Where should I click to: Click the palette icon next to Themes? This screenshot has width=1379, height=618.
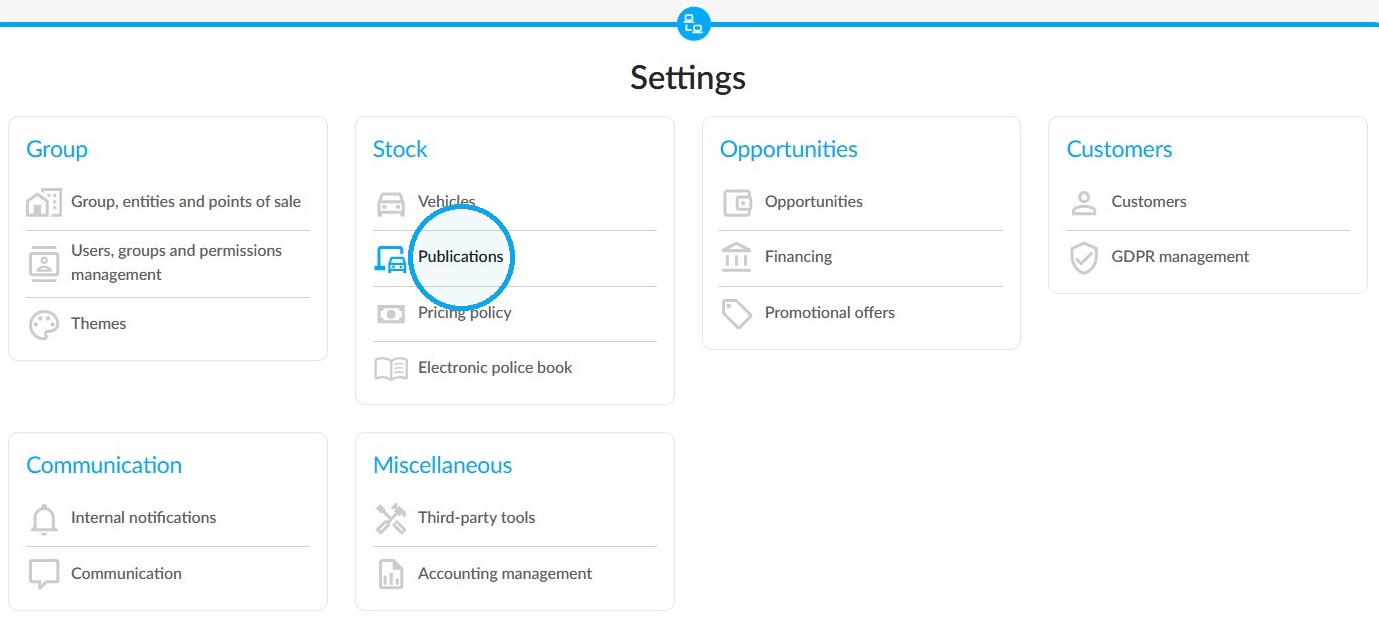(x=44, y=325)
